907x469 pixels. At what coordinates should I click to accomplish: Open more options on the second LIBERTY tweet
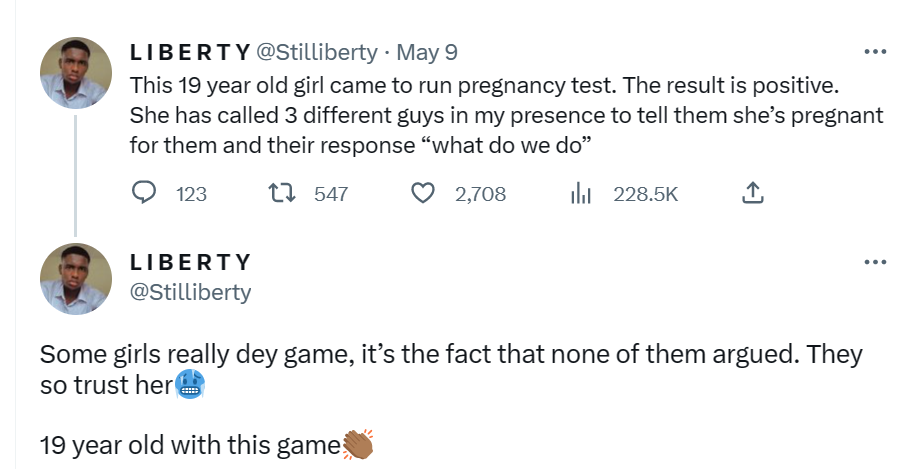[874, 262]
